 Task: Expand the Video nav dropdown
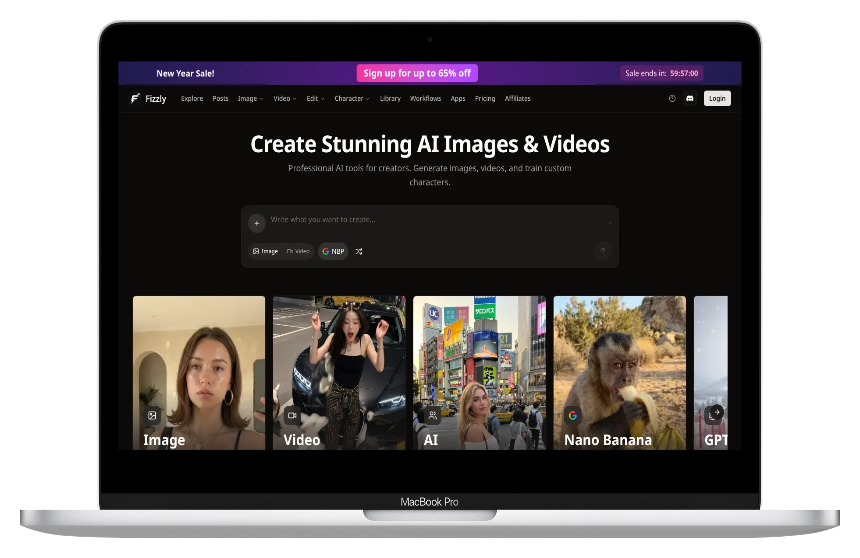(x=285, y=99)
